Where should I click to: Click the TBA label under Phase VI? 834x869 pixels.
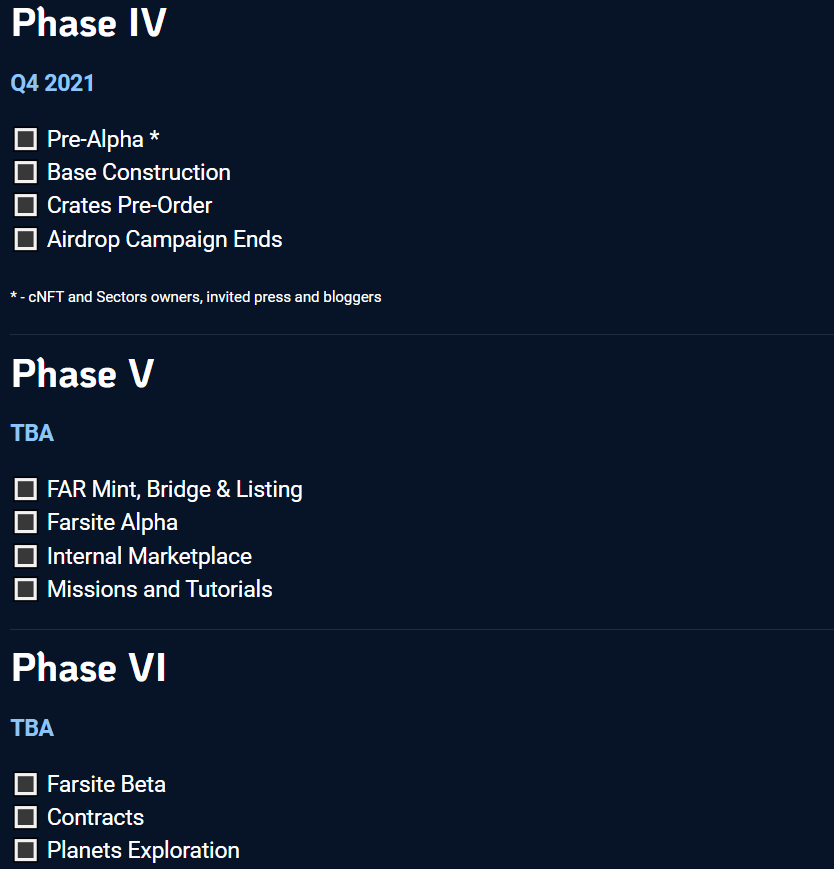coord(32,728)
